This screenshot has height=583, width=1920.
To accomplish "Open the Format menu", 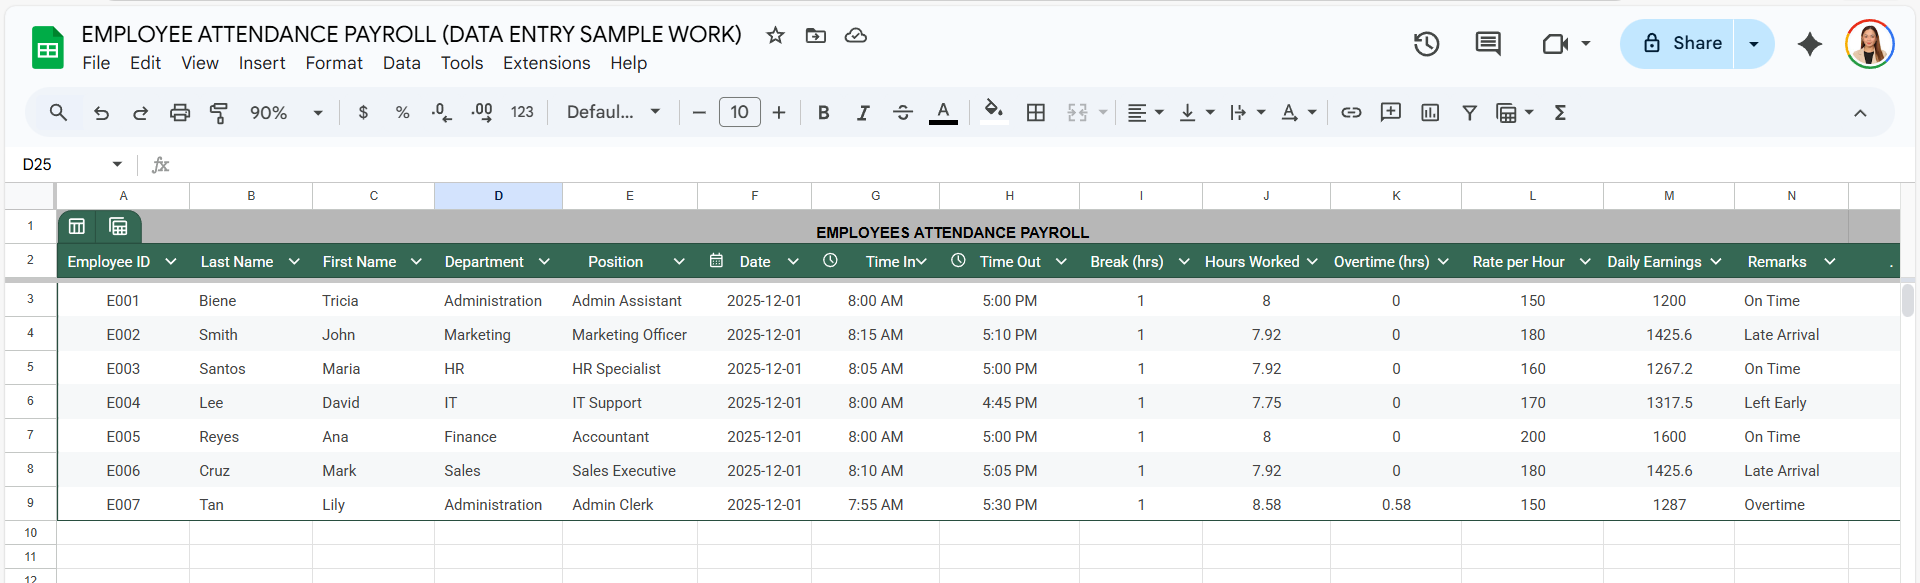I will coord(334,63).
